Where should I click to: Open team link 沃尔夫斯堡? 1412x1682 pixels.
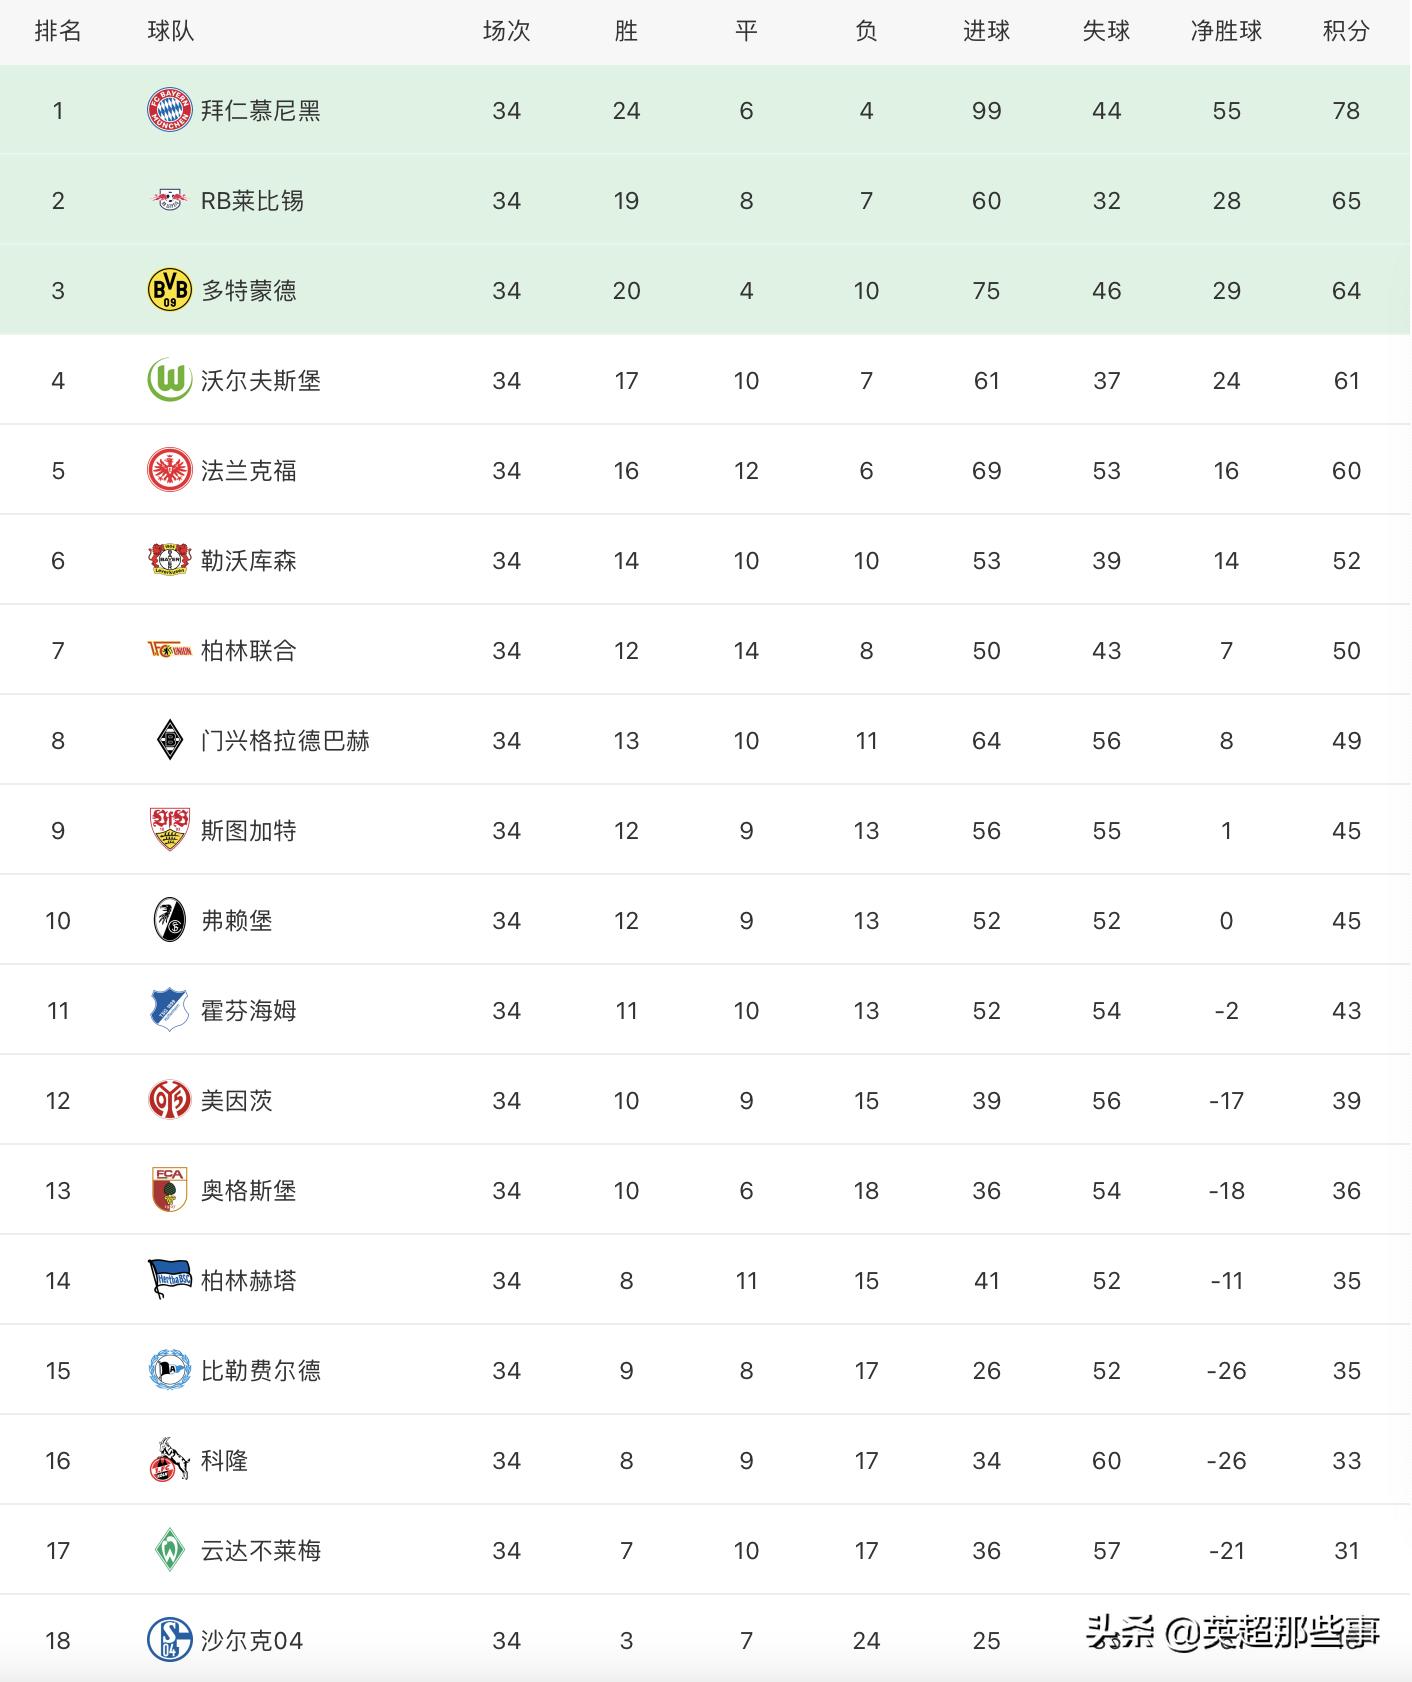261,380
